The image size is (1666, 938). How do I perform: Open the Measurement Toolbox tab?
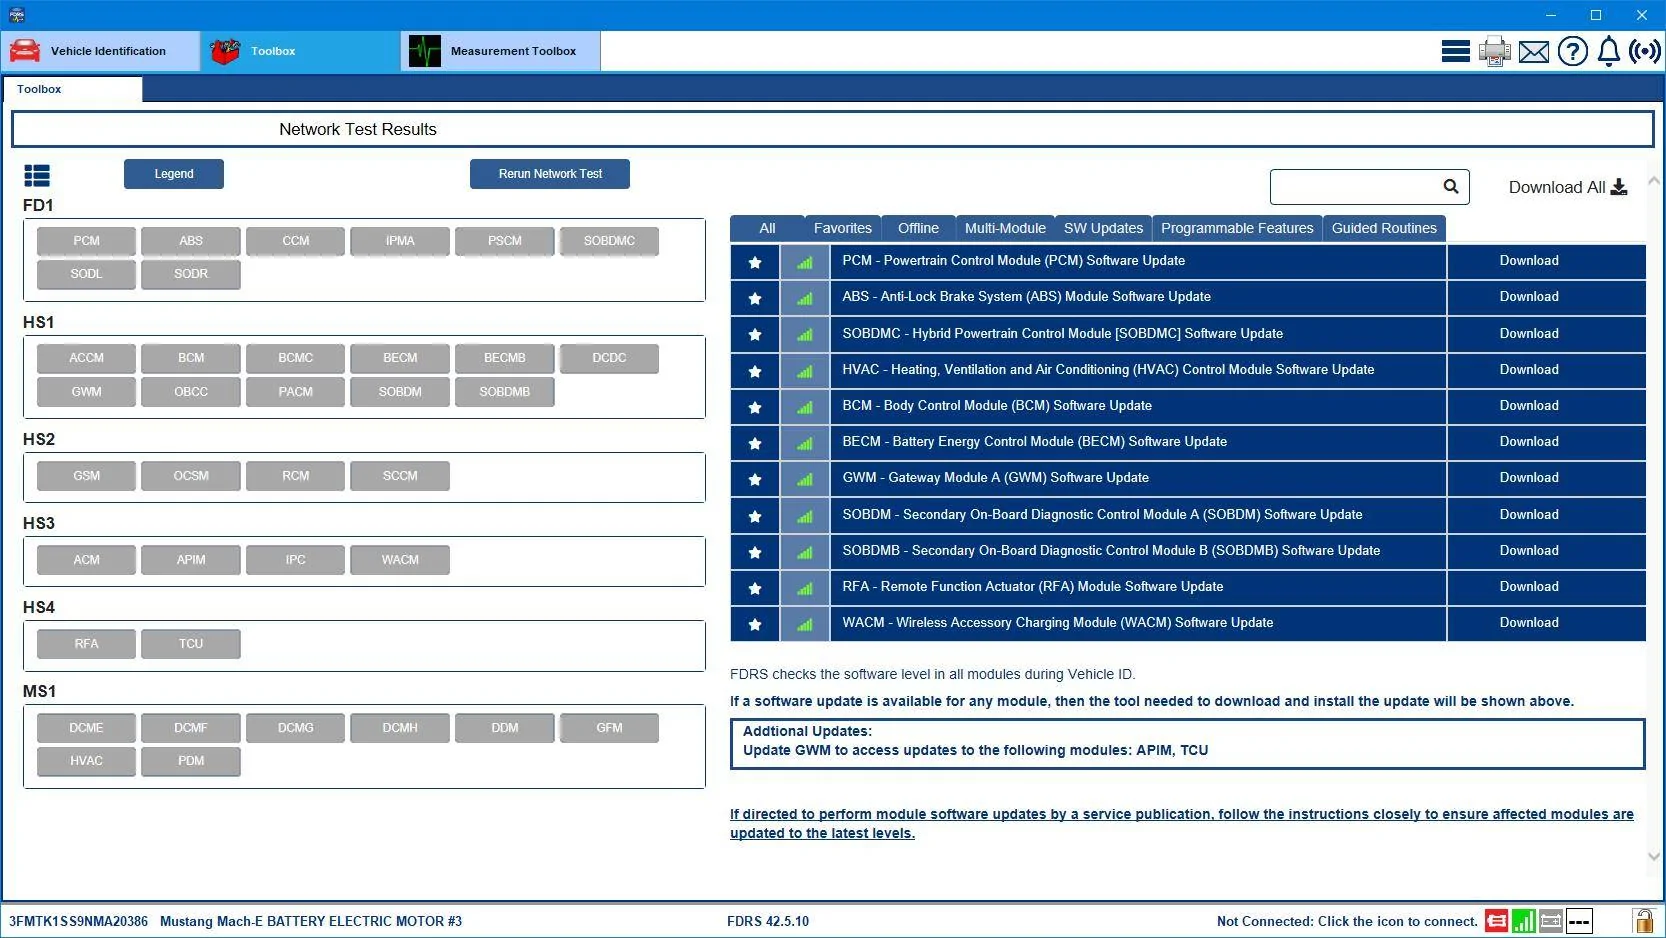pos(501,51)
